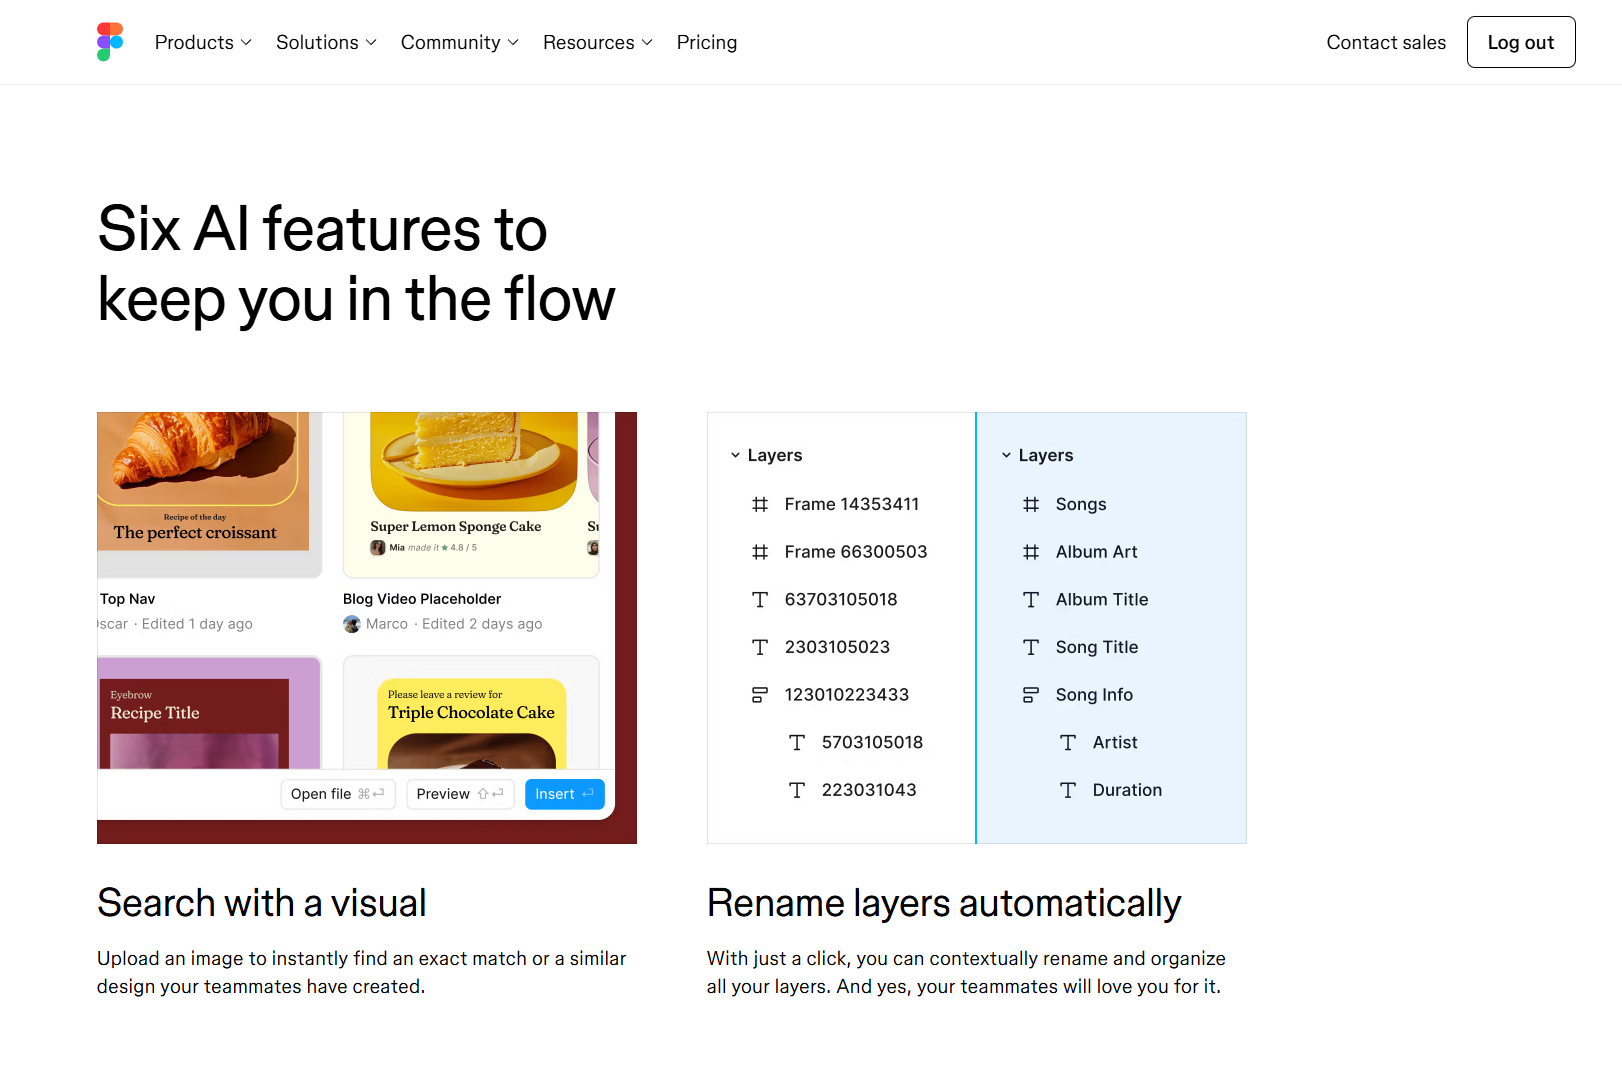
Task: Expand the Solutions menu
Action: pos(326,42)
